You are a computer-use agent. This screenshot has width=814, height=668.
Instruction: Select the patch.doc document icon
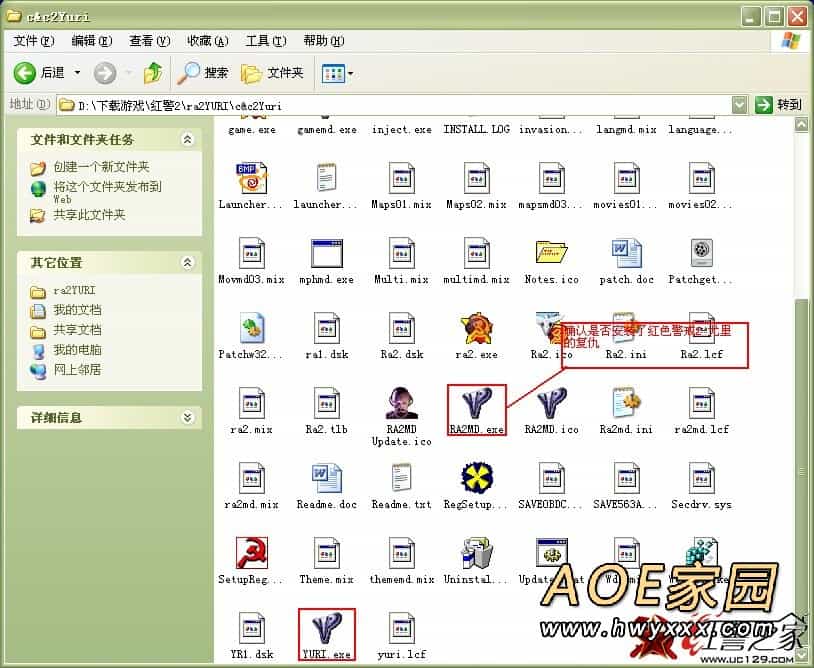click(627, 254)
